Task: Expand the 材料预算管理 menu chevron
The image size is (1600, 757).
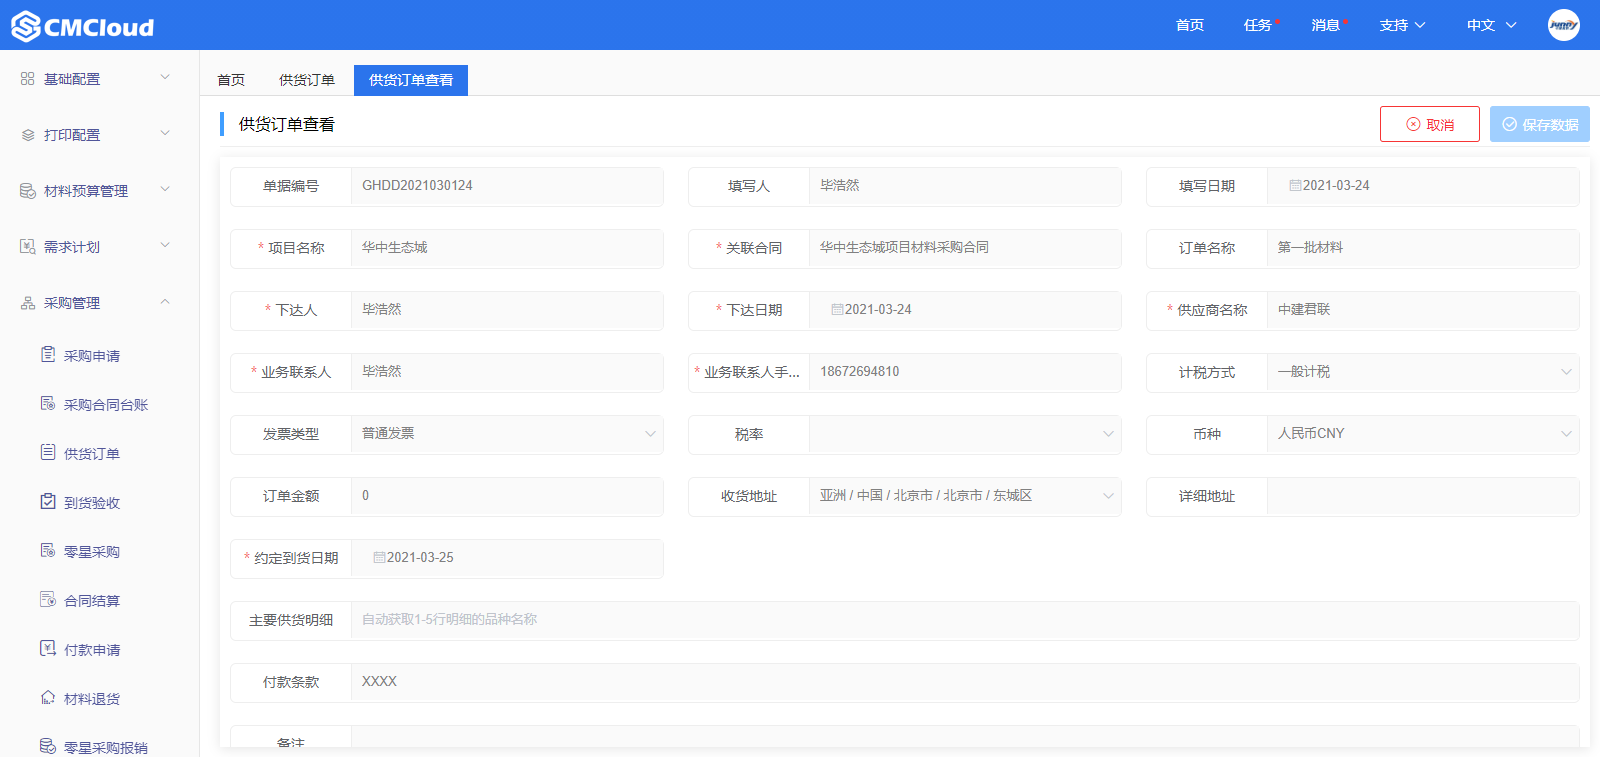Action: (x=165, y=190)
